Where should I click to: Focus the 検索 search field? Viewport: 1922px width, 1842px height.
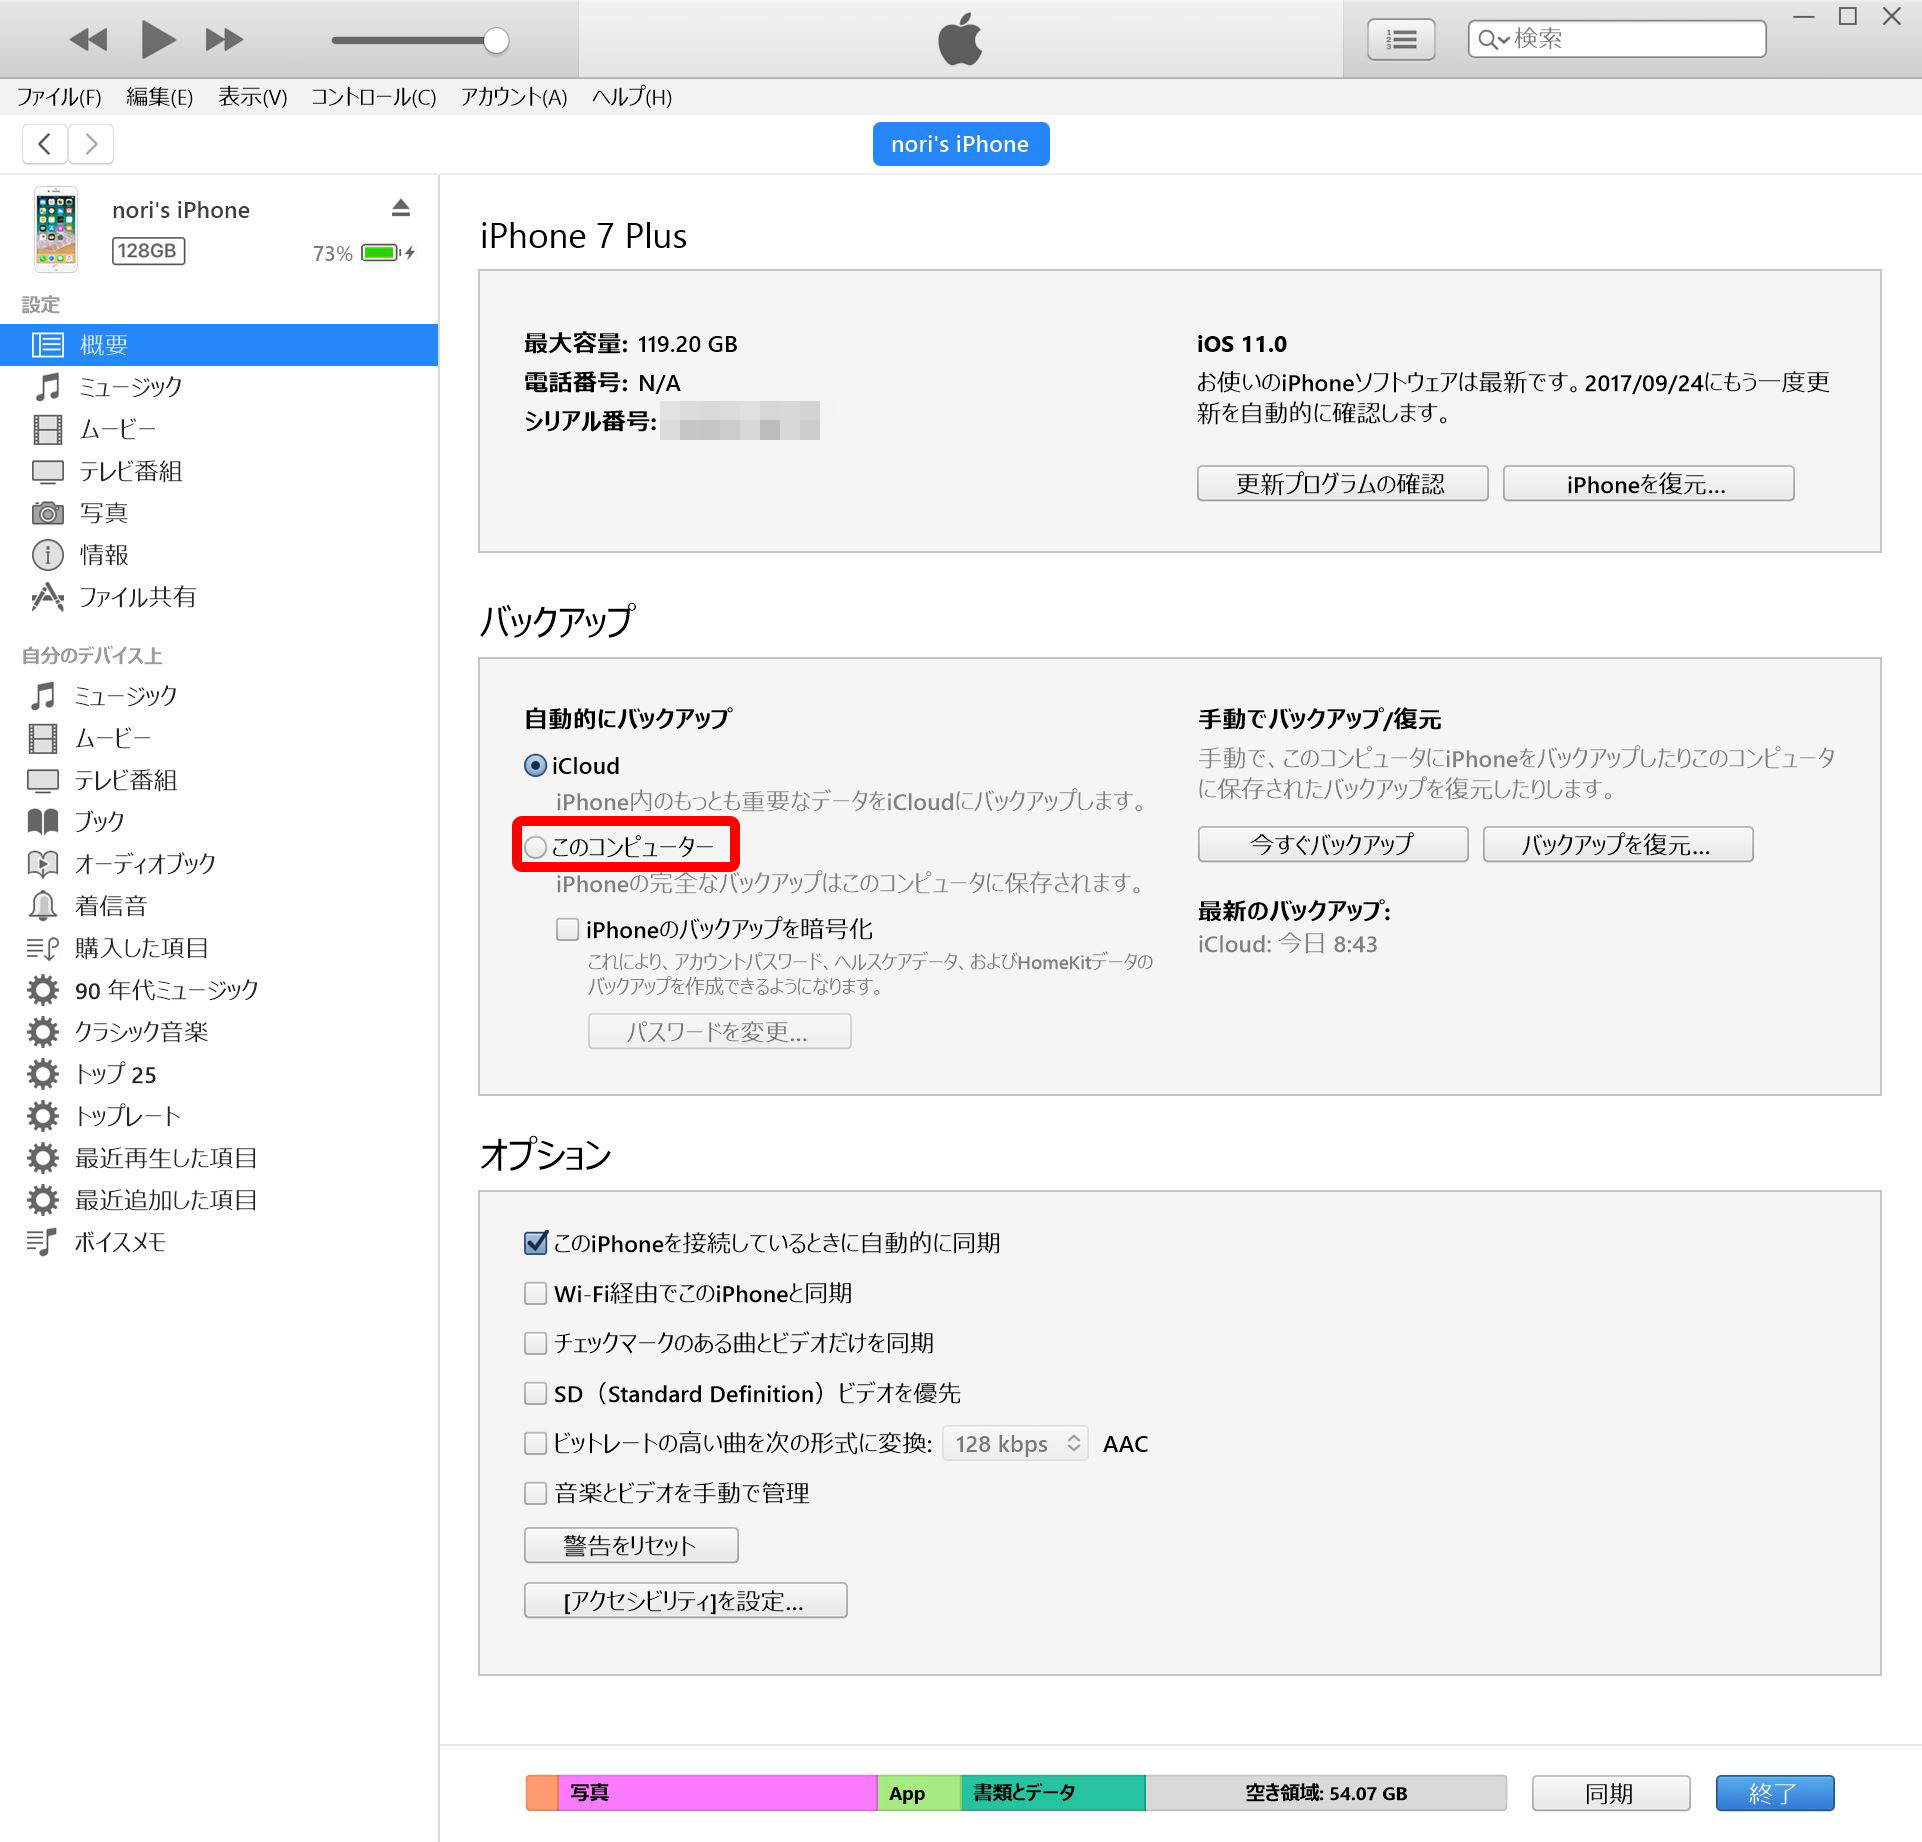pos(1616,39)
